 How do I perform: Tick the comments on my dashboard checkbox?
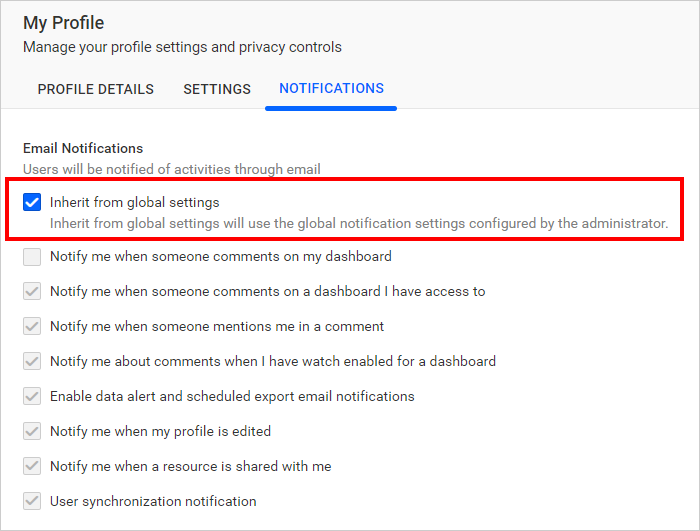coord(32,257)
